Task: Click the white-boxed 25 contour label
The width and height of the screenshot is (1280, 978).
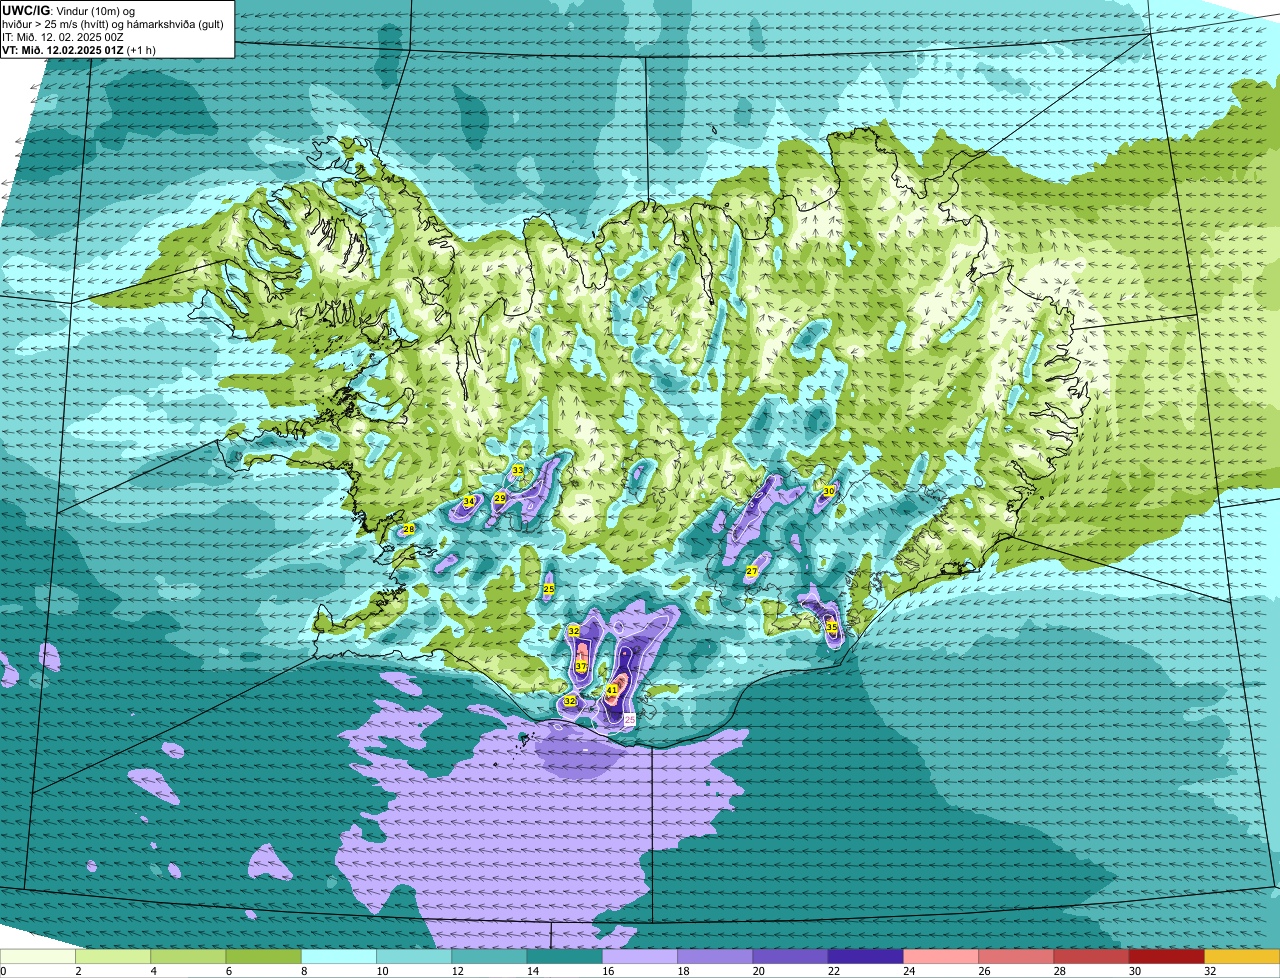Action: point(630,718)
